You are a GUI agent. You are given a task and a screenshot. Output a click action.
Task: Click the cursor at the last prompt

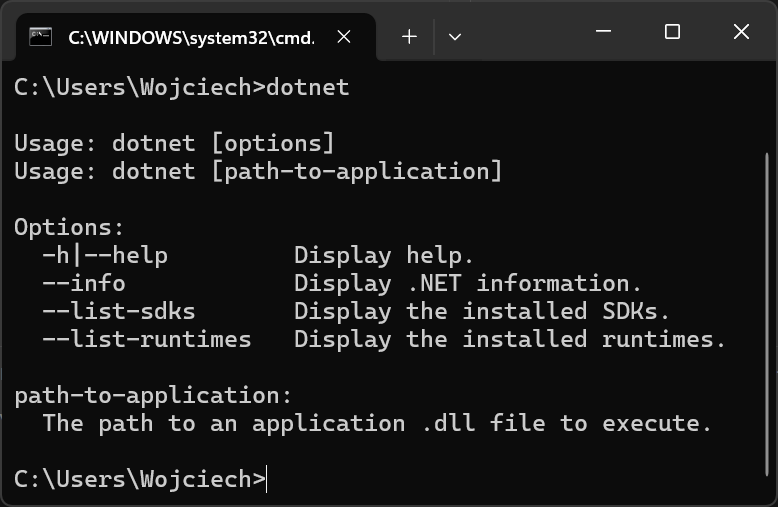[268, 479]
